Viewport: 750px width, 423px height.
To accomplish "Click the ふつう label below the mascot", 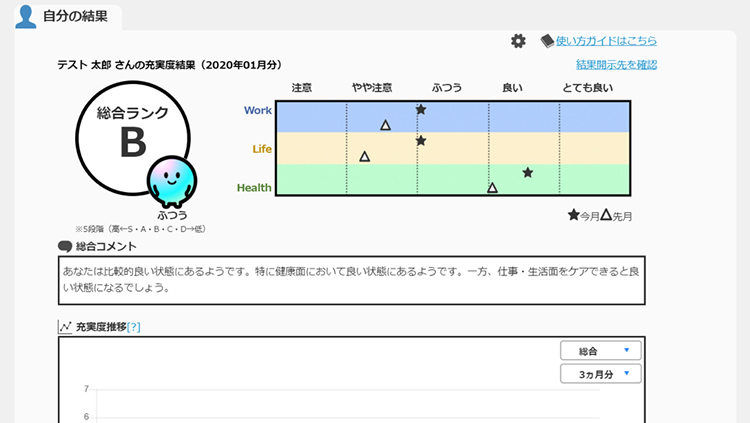I will 172,215.
